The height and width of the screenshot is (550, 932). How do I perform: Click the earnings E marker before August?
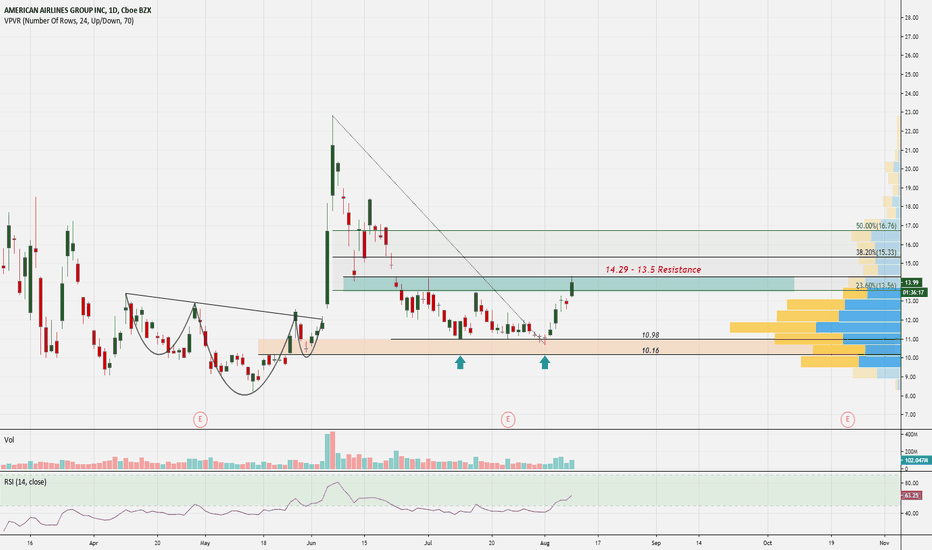tap(507, 419)
